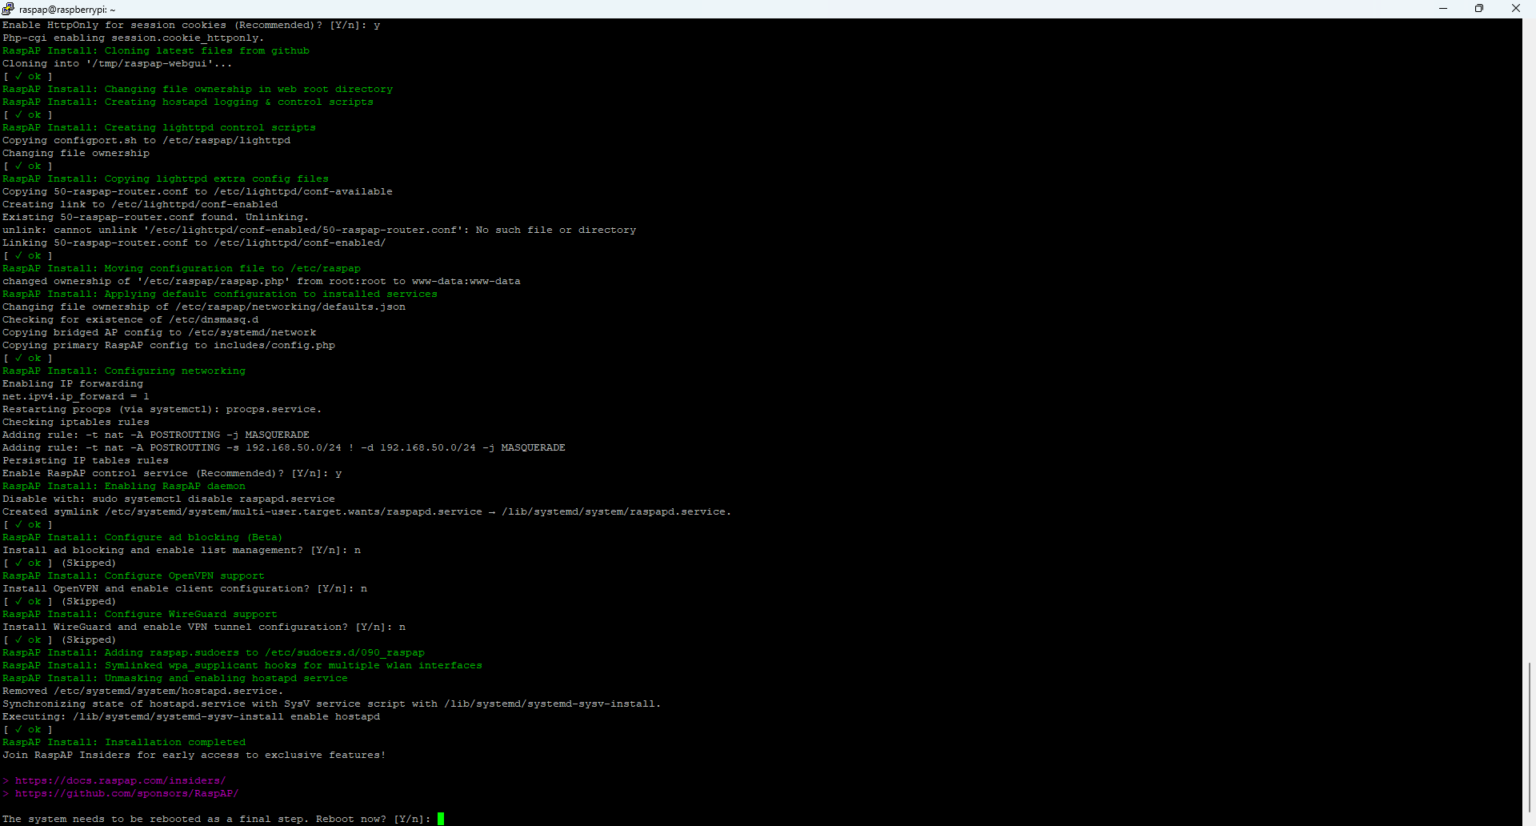Close the raspap@raspberrypi terminal window

[1516, 9]
